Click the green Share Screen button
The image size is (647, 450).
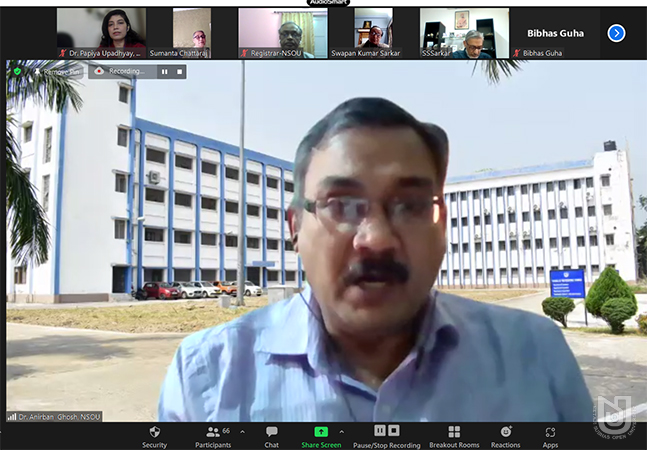click(x=321, y=437)
